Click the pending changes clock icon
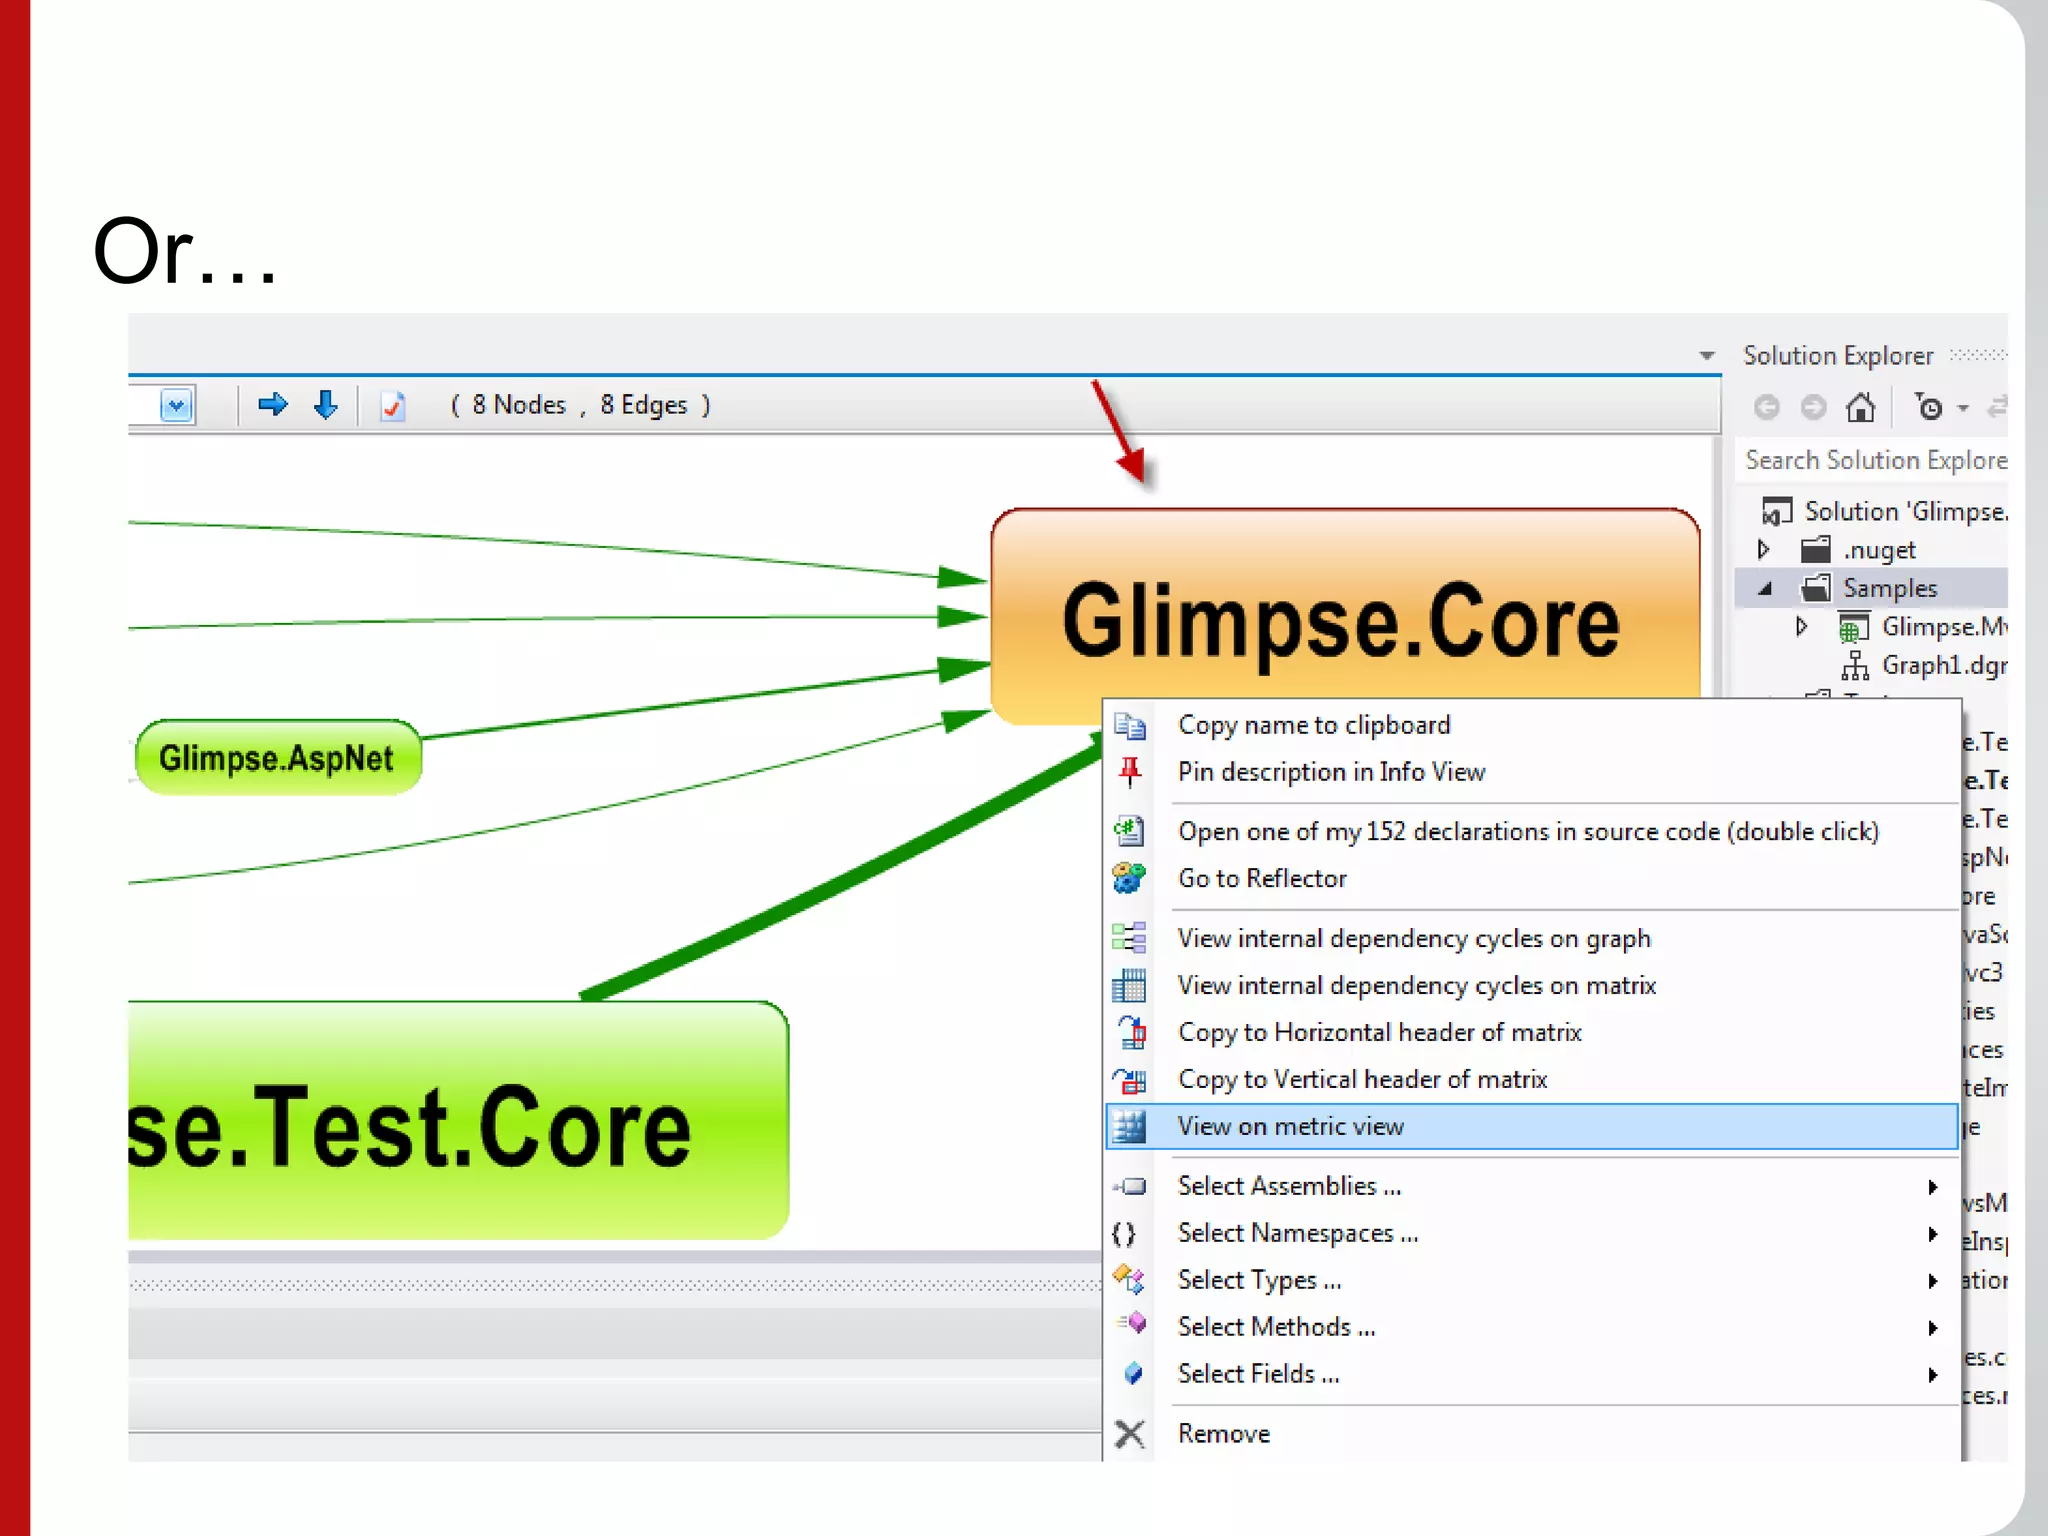 click(1929, 408)
